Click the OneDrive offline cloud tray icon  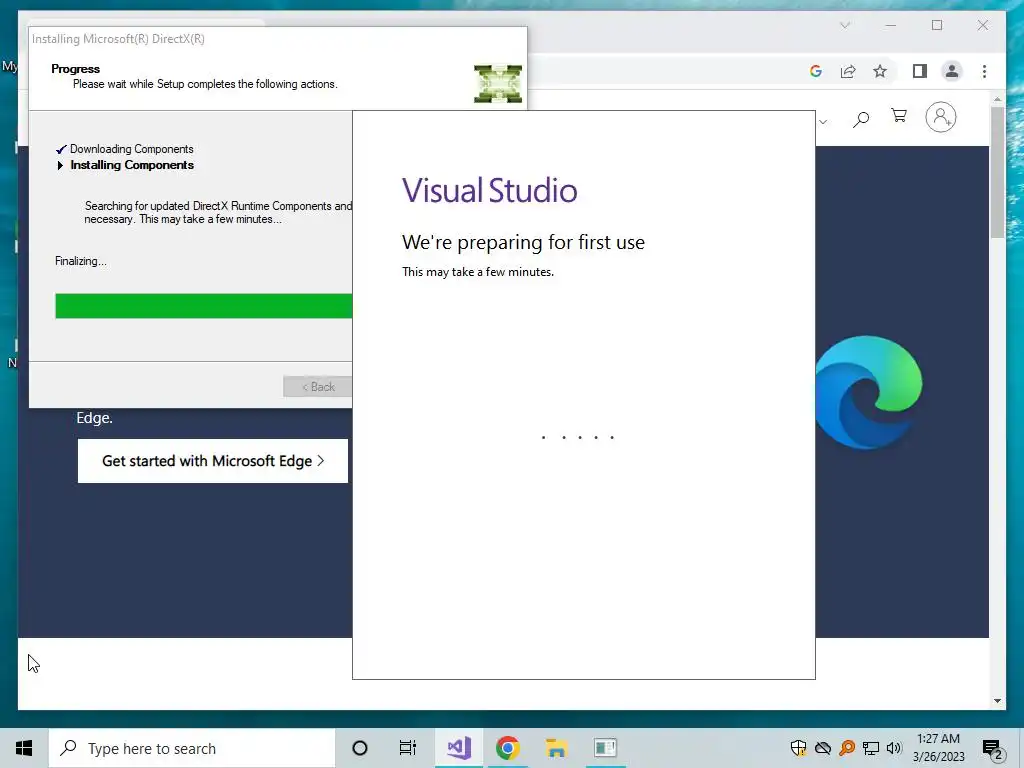823,748
